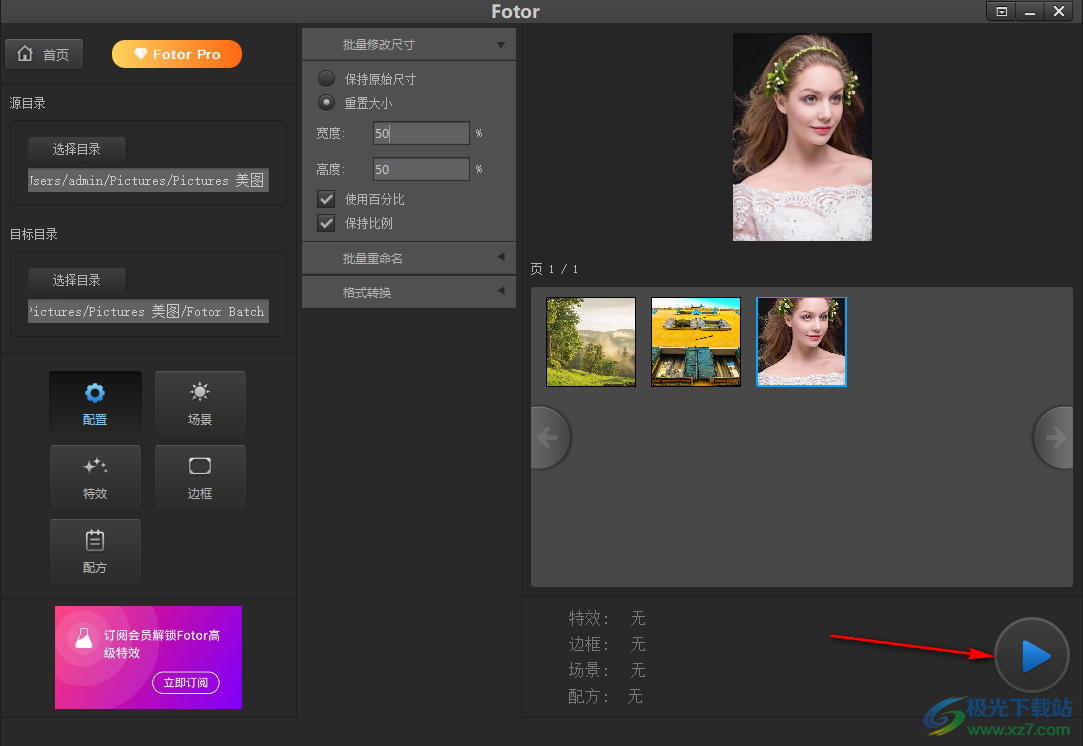The image size is (1083, 746).
Task: Toggle 使用百分比 checkbox
Action: [x=326, y=199]
